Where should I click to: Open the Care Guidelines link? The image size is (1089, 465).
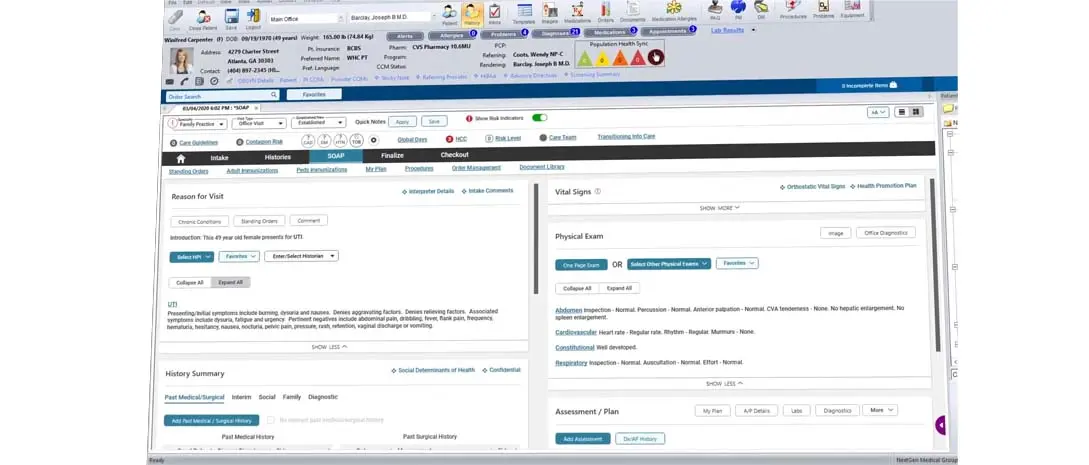click(199, 142)
